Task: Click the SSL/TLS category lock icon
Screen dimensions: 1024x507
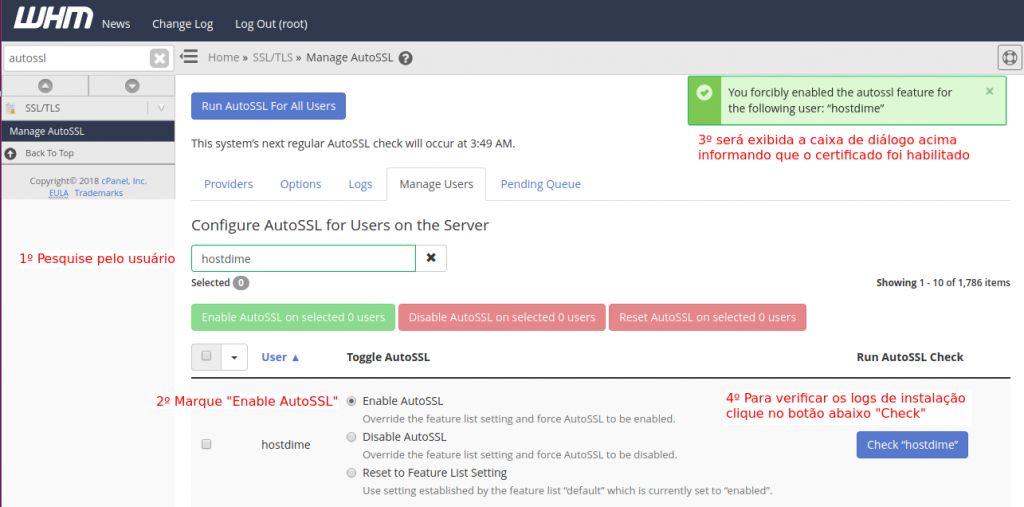Action: click(10, 108)
